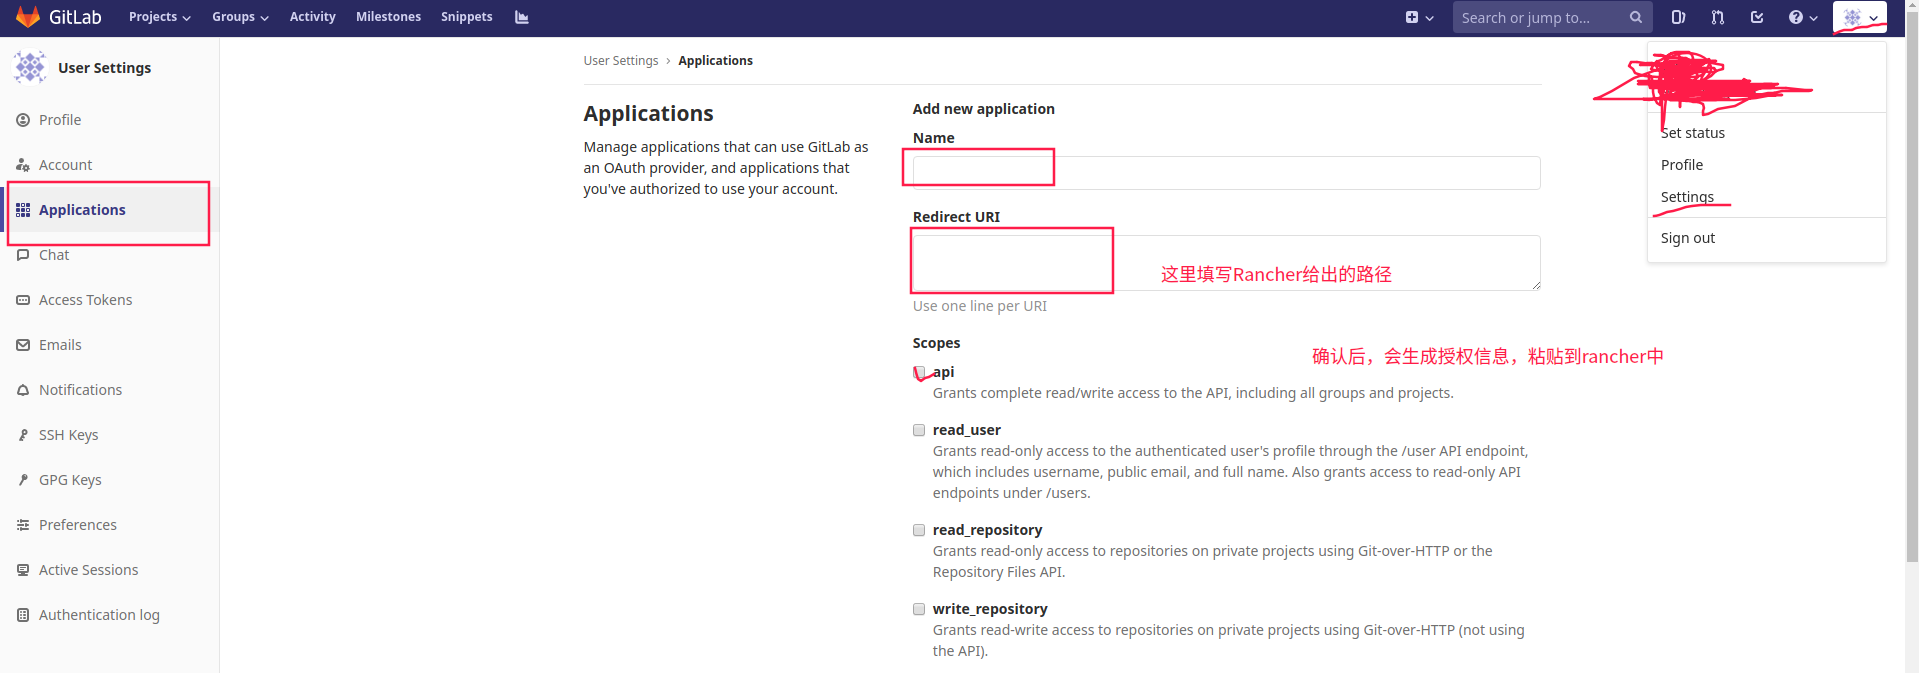The width and height of the screenshot is (1919, 673).
Task: Click the Active Sessions monitor icon
Action: pos(23,570)
